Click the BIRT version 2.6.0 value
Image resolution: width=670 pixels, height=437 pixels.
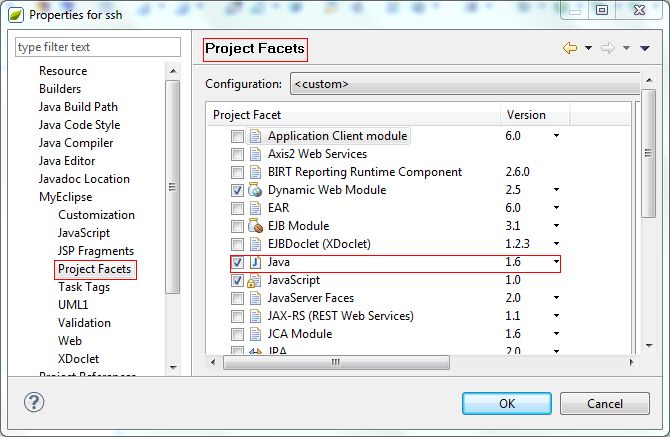517,172
